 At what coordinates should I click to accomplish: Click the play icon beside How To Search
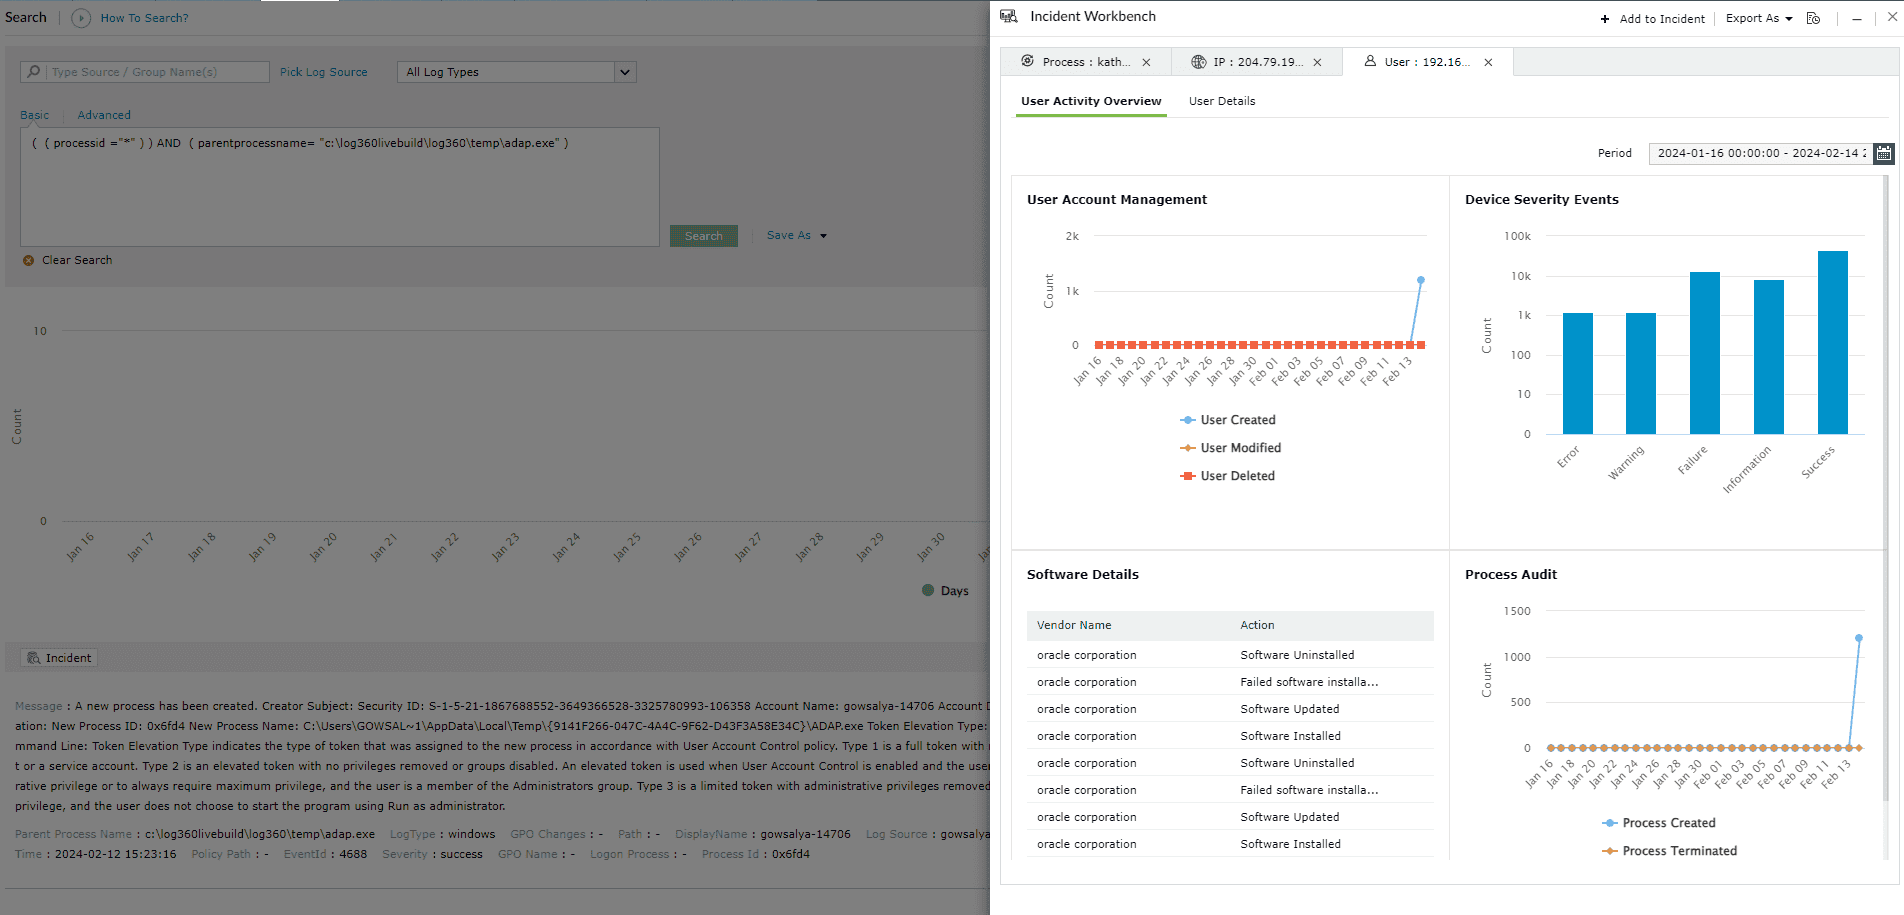pyautogui.click(x=81, y=18)
